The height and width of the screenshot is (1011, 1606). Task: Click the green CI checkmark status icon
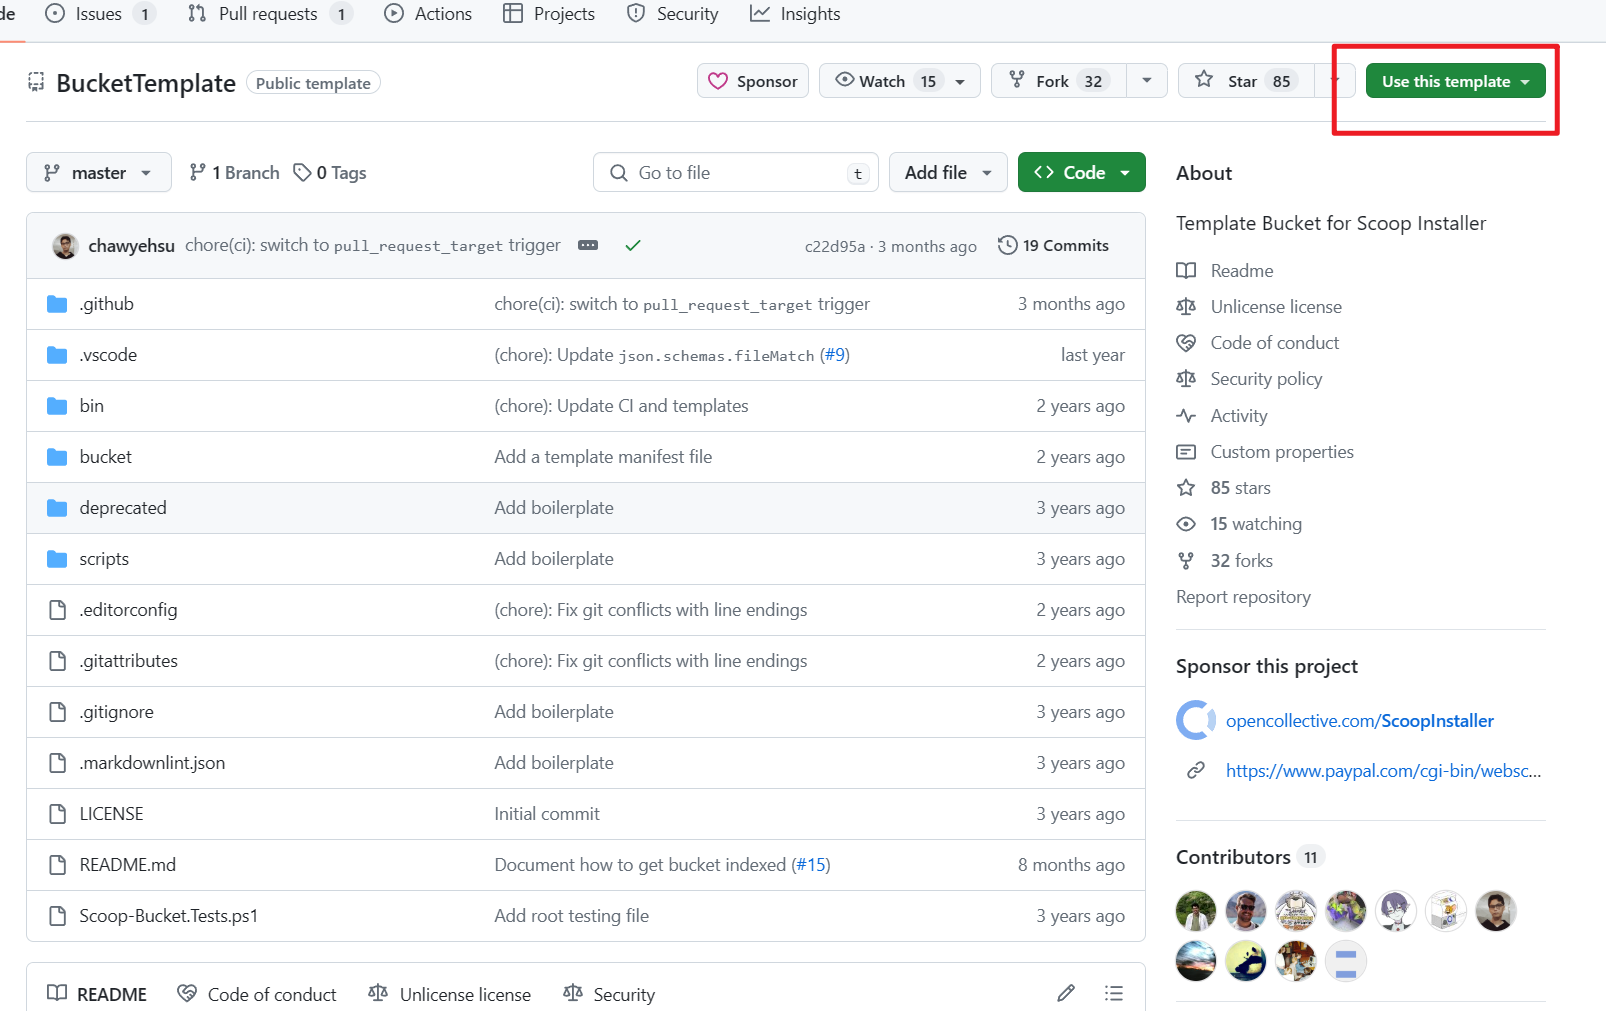633,245
